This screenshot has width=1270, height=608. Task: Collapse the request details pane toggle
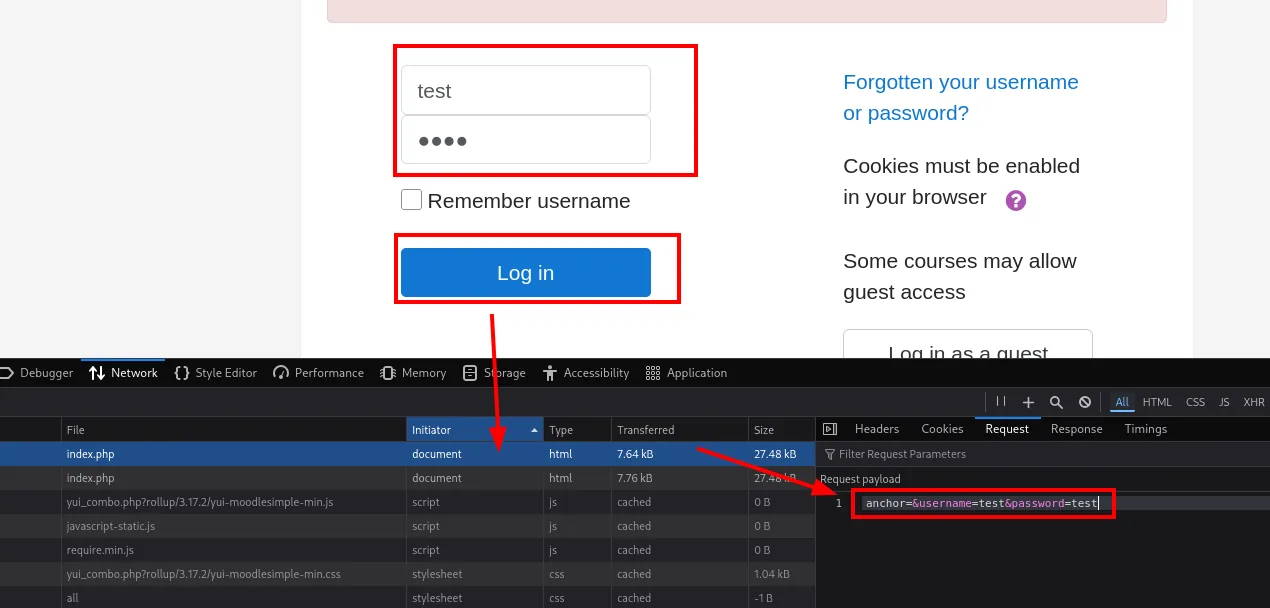coord(829,429)
